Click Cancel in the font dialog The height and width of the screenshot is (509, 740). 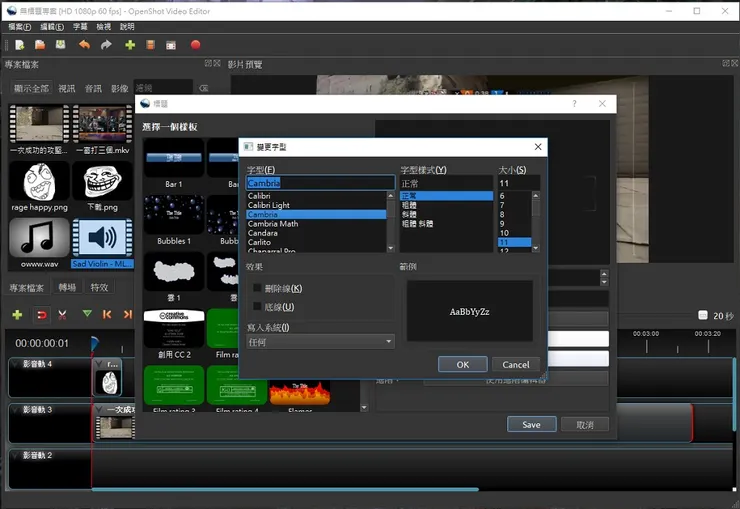click(516, 364)
